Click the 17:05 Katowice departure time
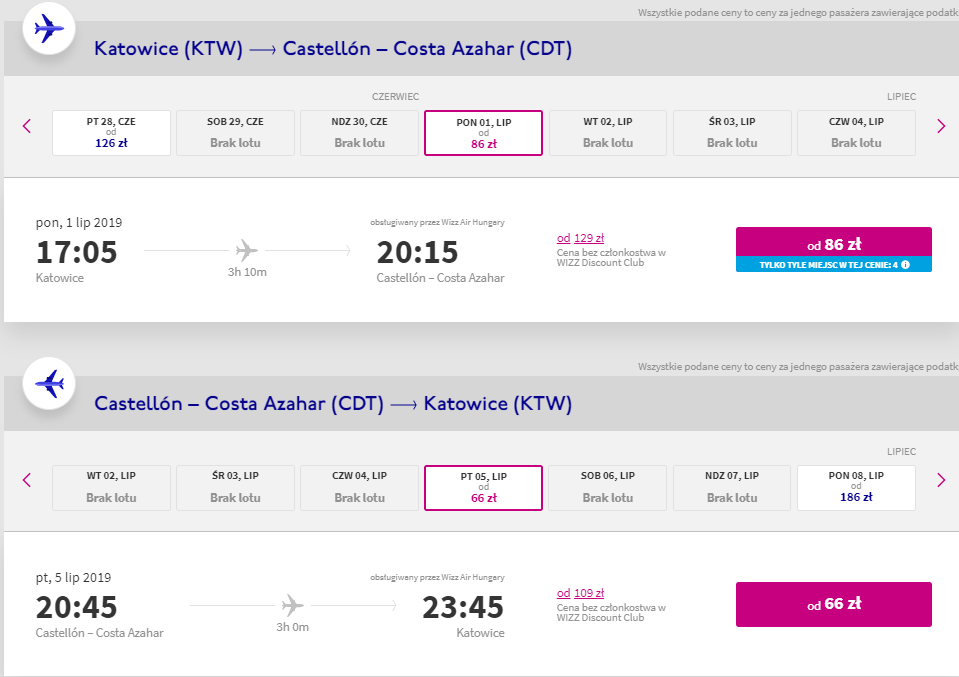 click(x=76, y=252)
